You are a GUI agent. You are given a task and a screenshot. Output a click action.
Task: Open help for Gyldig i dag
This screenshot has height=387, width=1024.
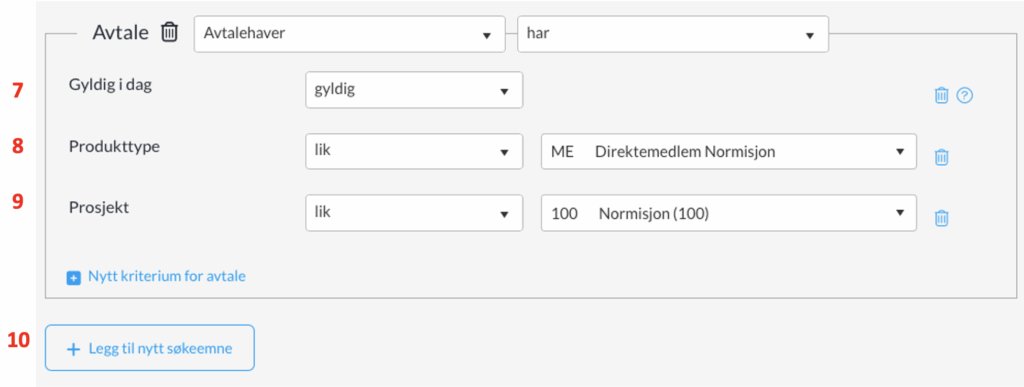(x=965, y=95)
